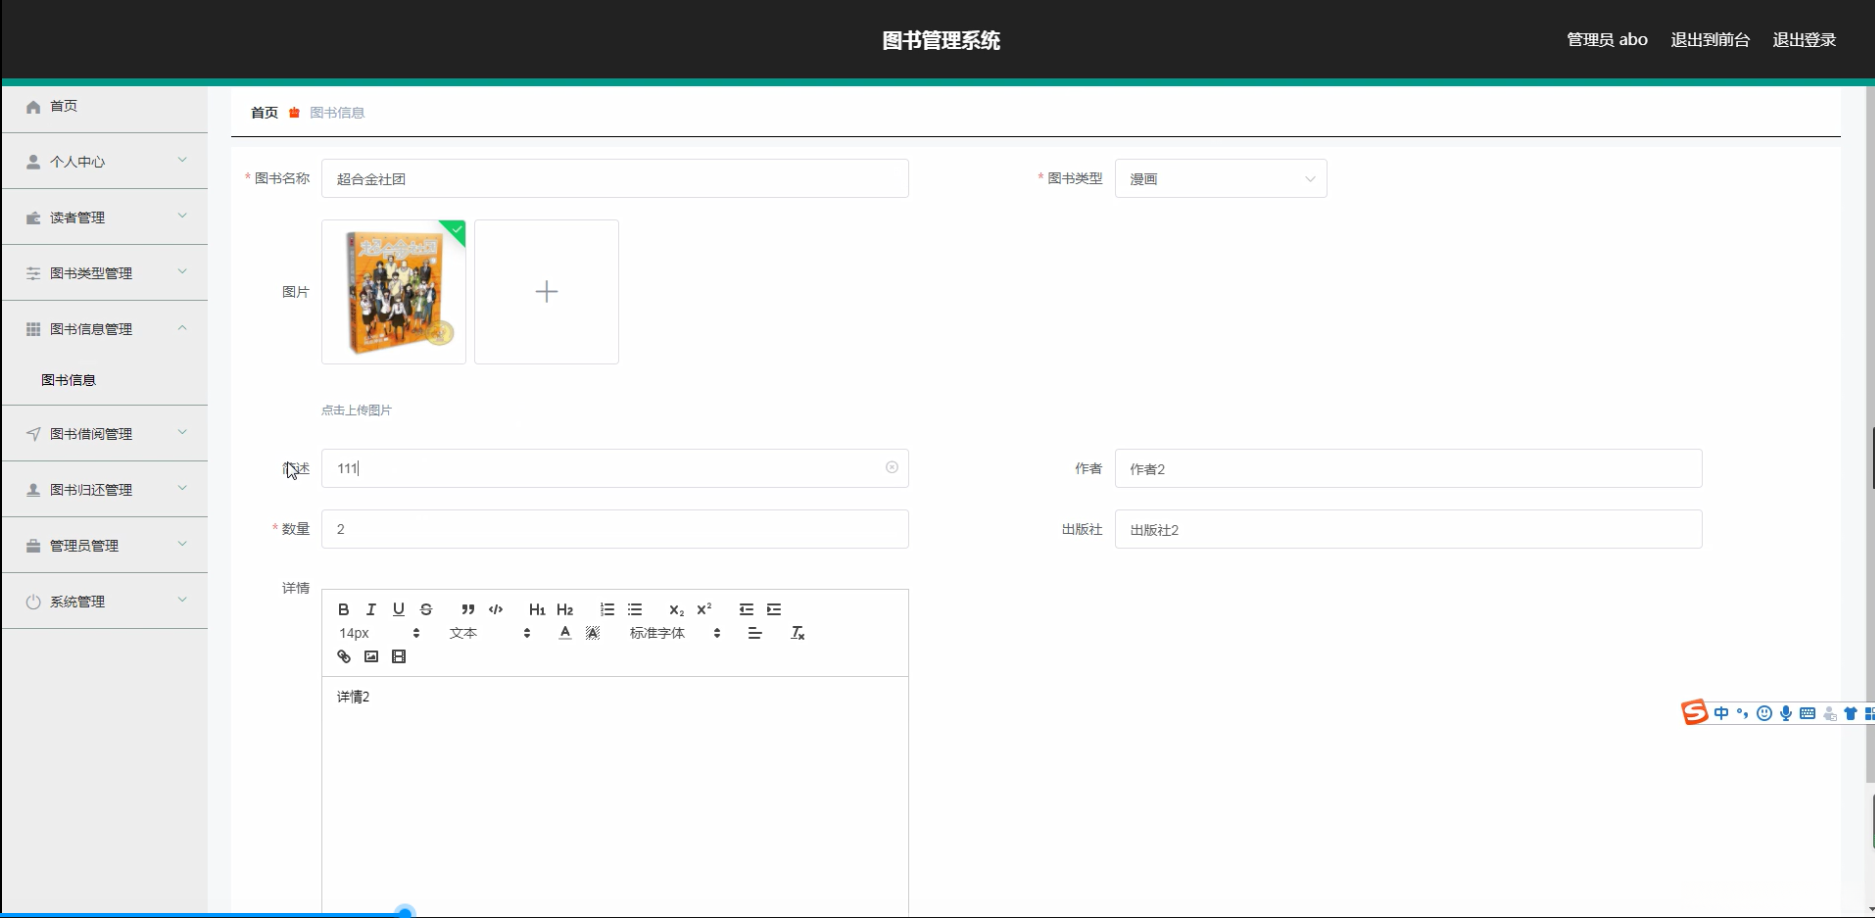
Task: Click the 管理员 abo account label
Action: pos(1607,40)
